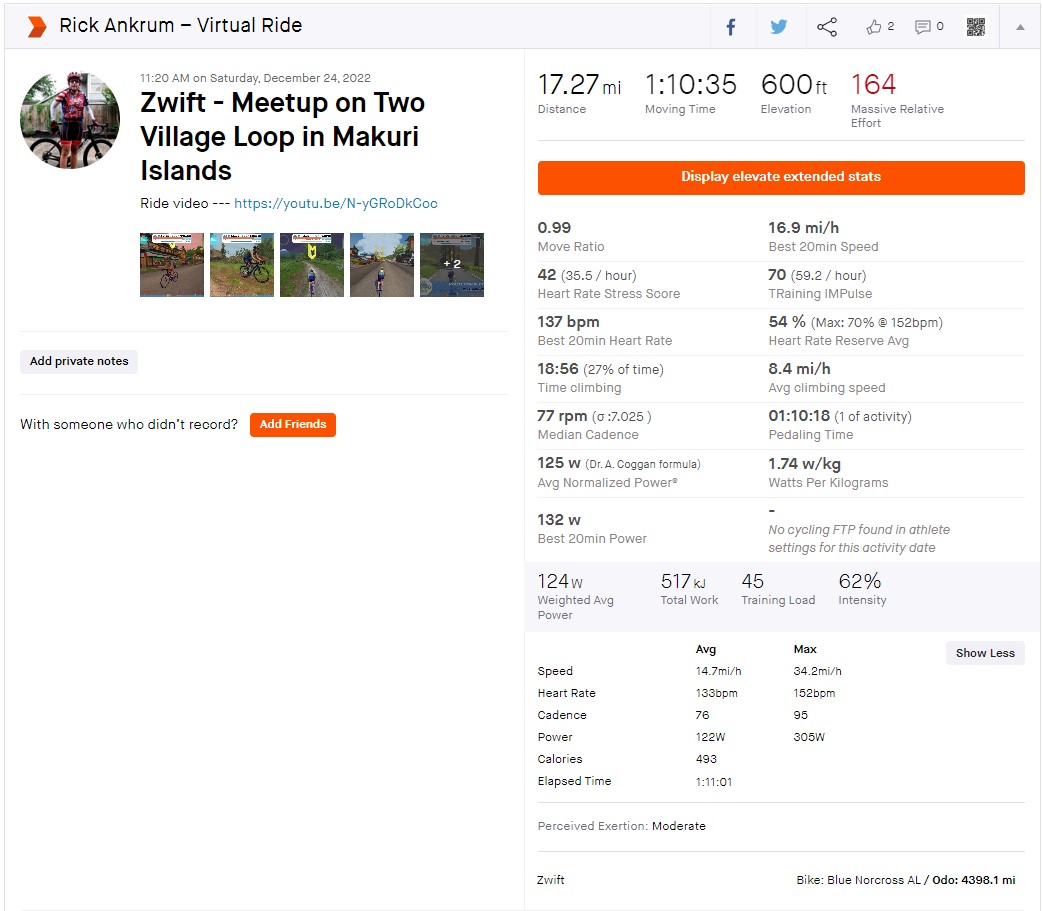
Task: Collapse stats with Show Less
Action: click(x=985, y=653)
